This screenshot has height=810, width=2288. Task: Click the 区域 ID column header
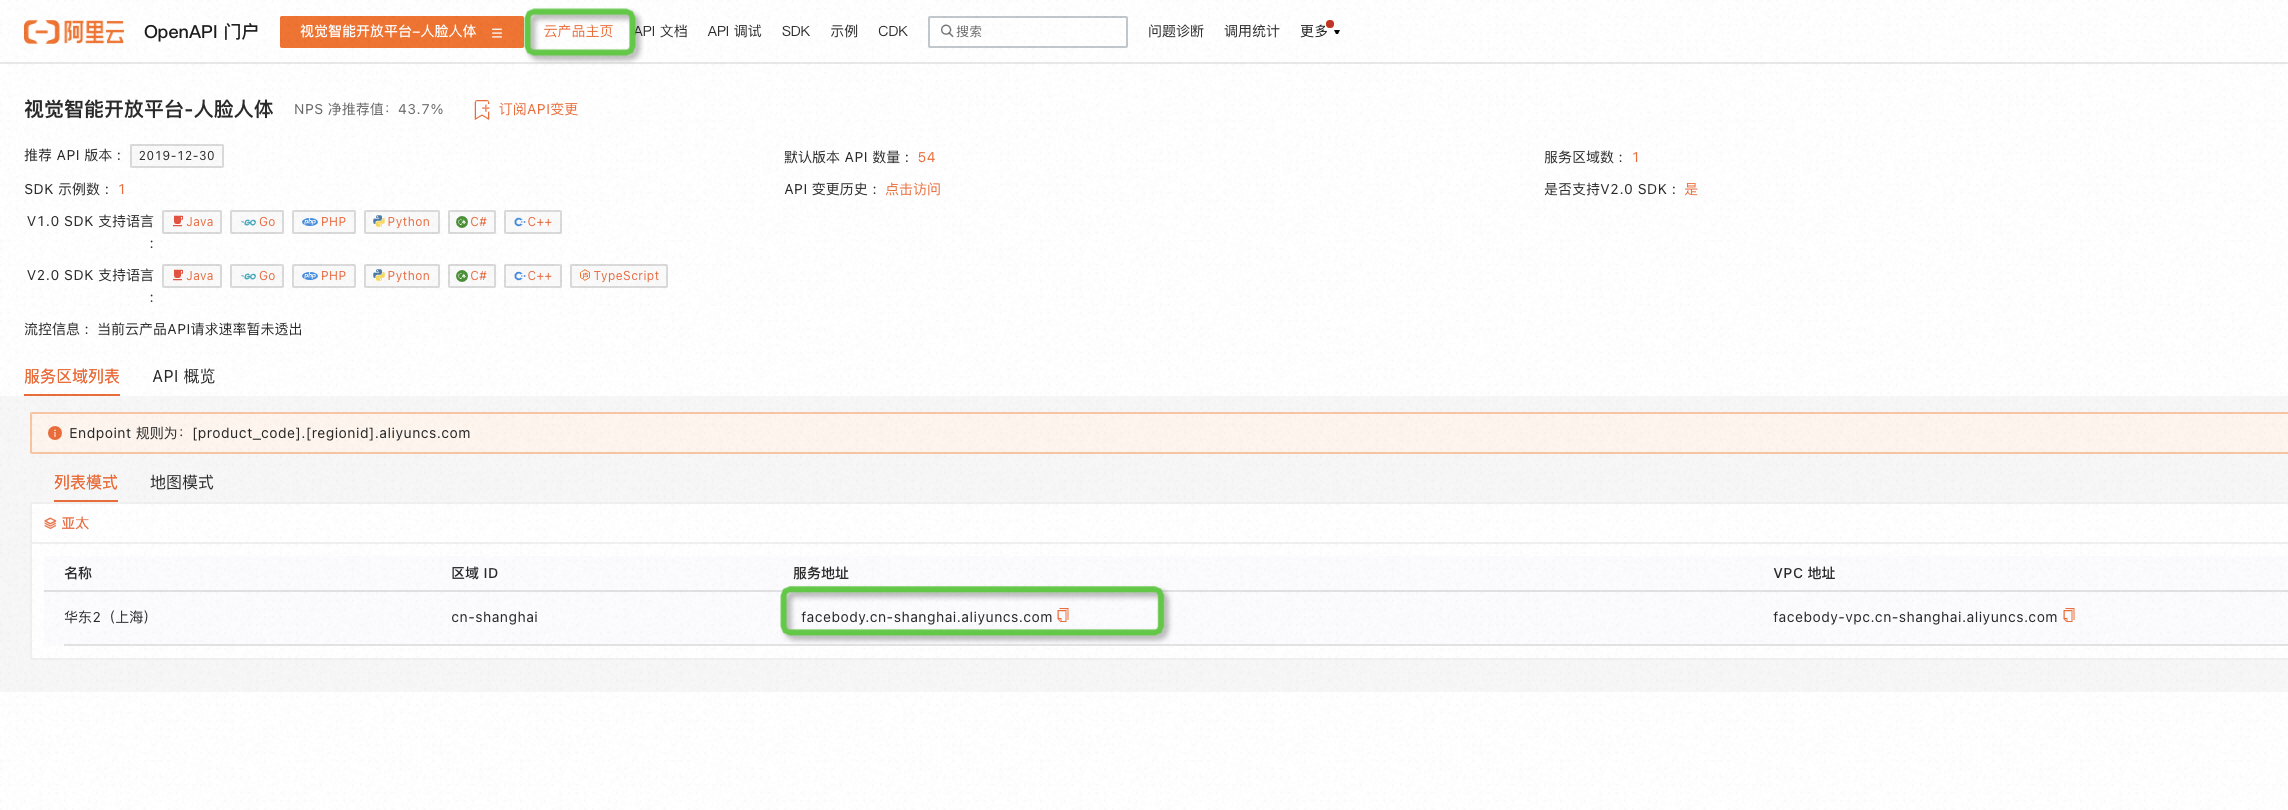(x=474, y=573)
